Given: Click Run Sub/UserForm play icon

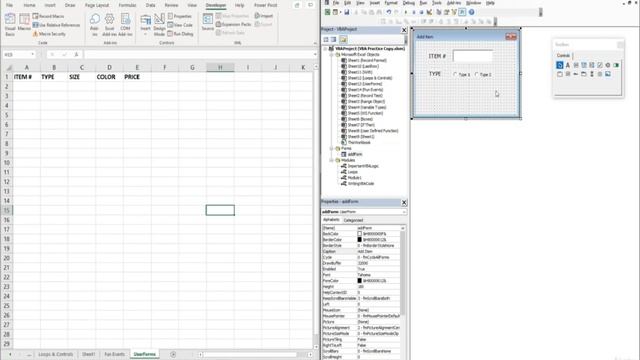Looking at the screenshot, I should [x=406, y=12].
